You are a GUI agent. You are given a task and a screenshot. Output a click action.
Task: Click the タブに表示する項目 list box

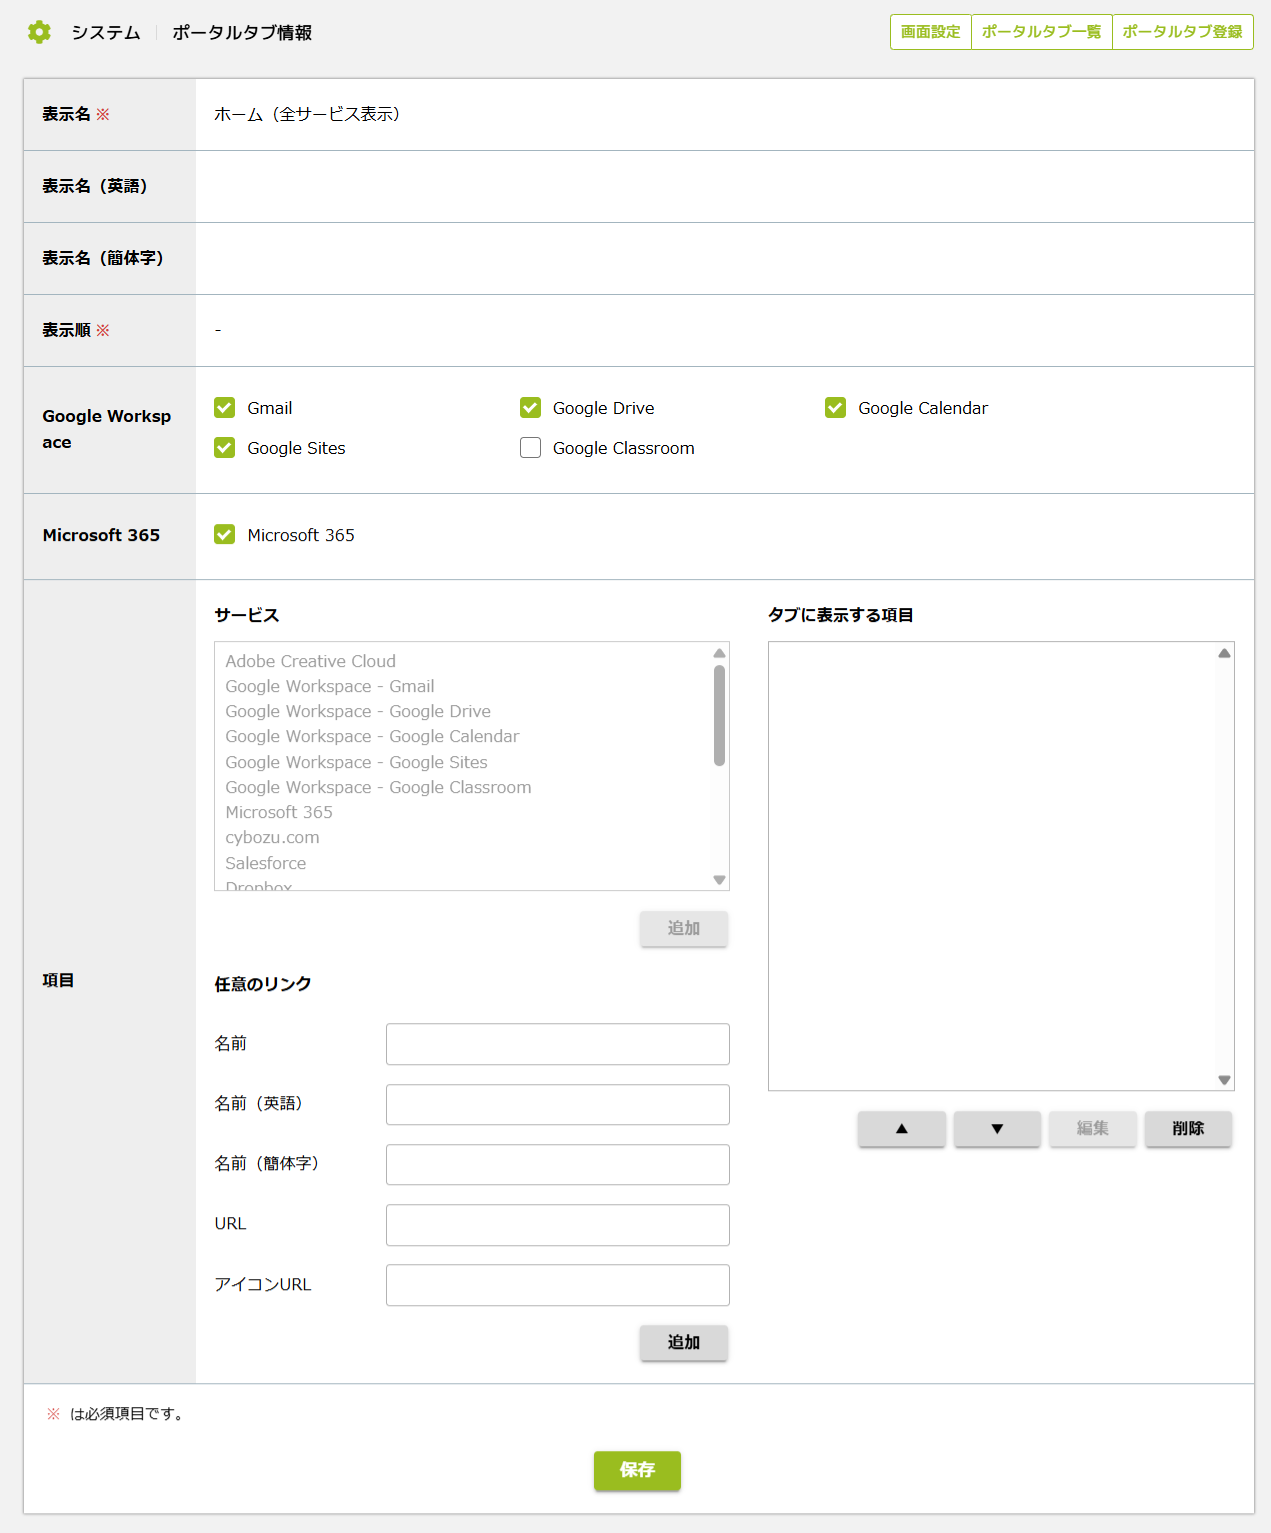click(1001, 866)
